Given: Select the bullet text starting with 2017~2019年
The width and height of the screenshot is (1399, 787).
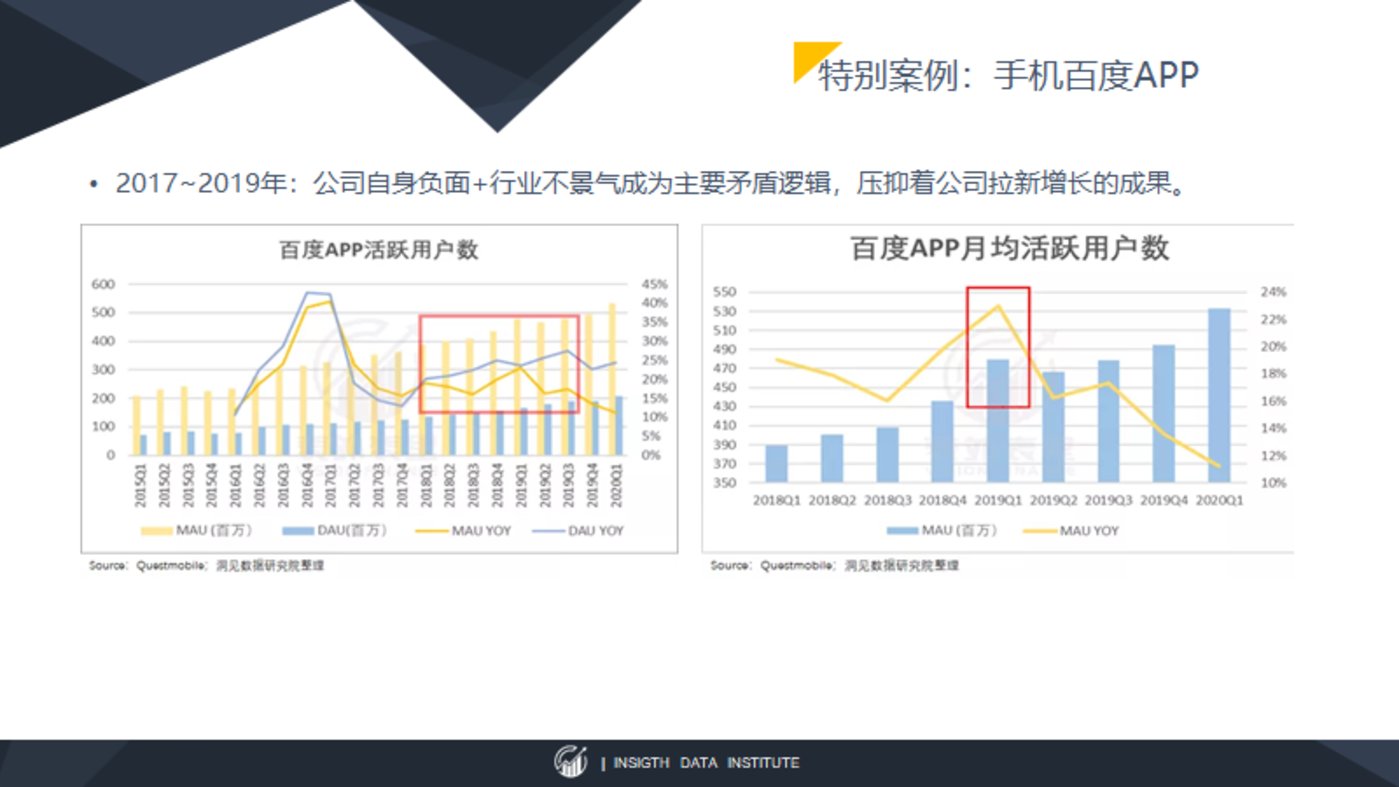Looking at the screenshot, I should pyautogui.click(x=650, y=185).
